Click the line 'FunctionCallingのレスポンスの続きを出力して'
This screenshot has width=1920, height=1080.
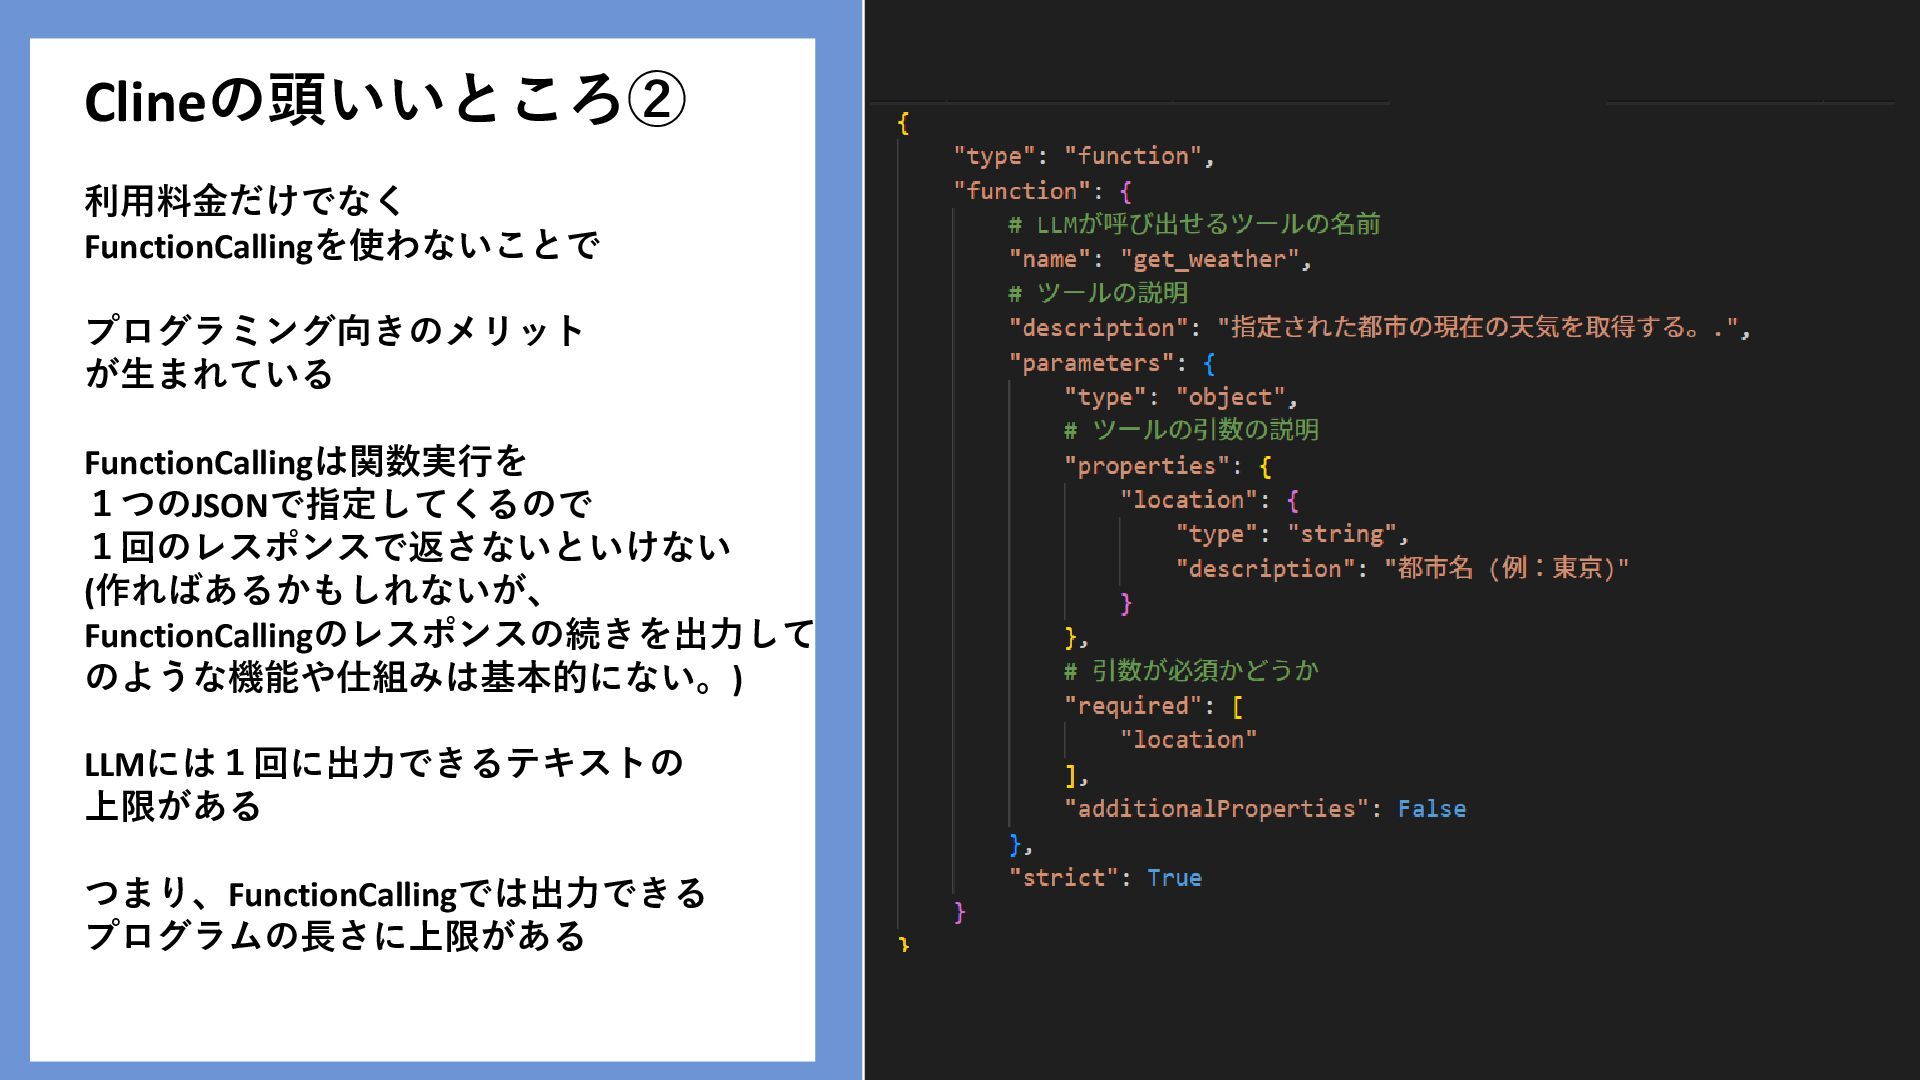(449, 634)
